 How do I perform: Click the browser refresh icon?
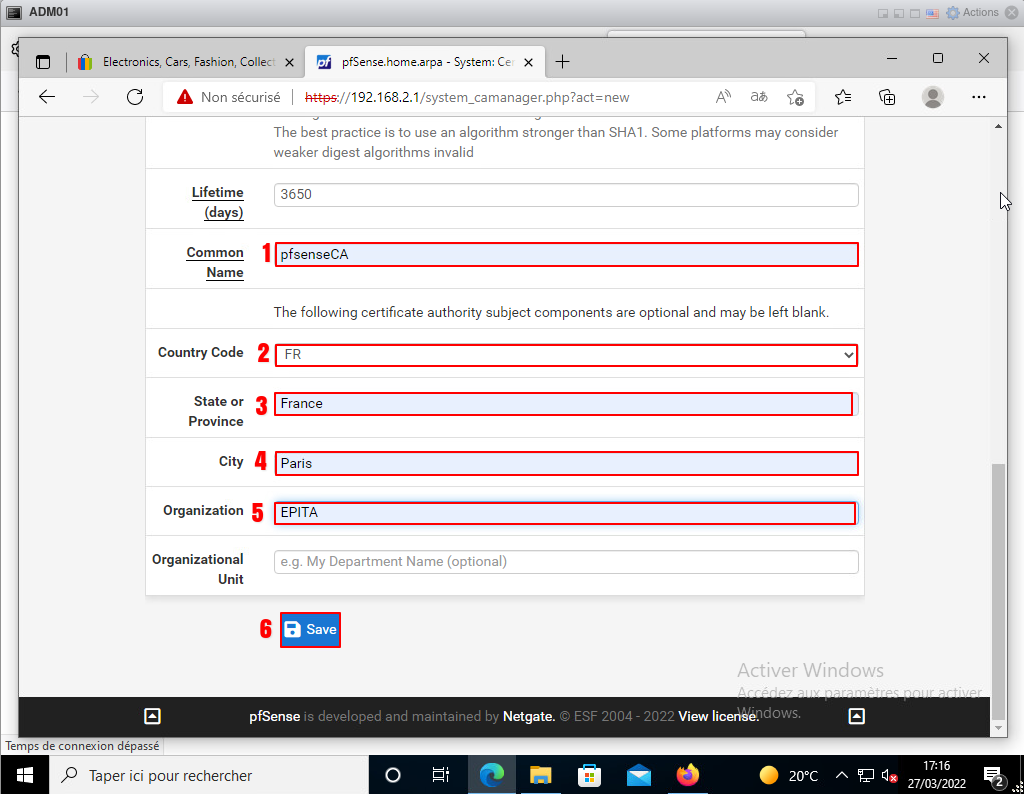tap(135, 97)
